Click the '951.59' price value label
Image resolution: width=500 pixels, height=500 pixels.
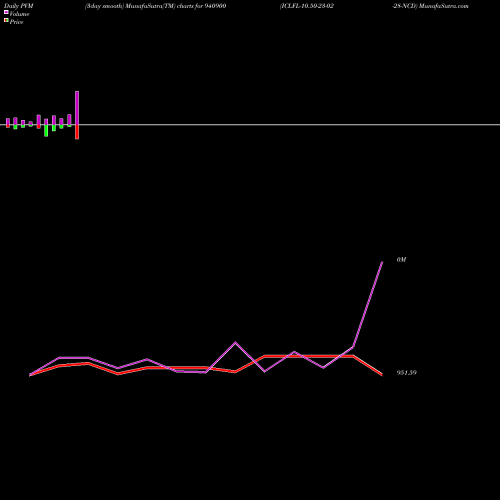(x=407, y=373)
